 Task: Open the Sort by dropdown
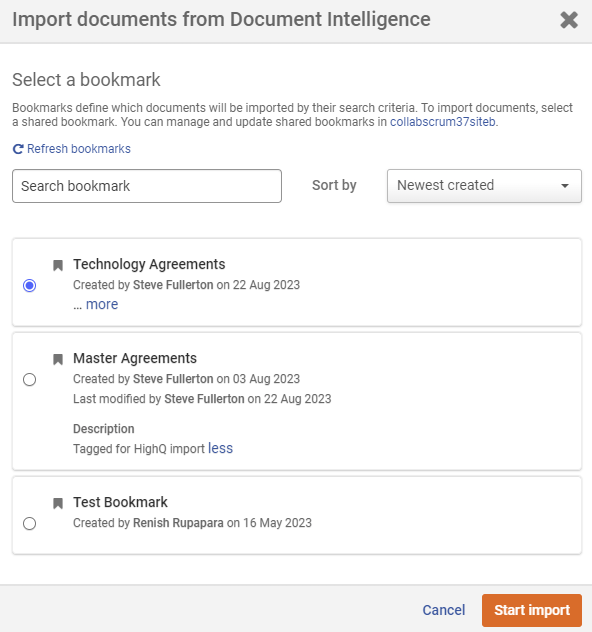(x=484, y=186)
